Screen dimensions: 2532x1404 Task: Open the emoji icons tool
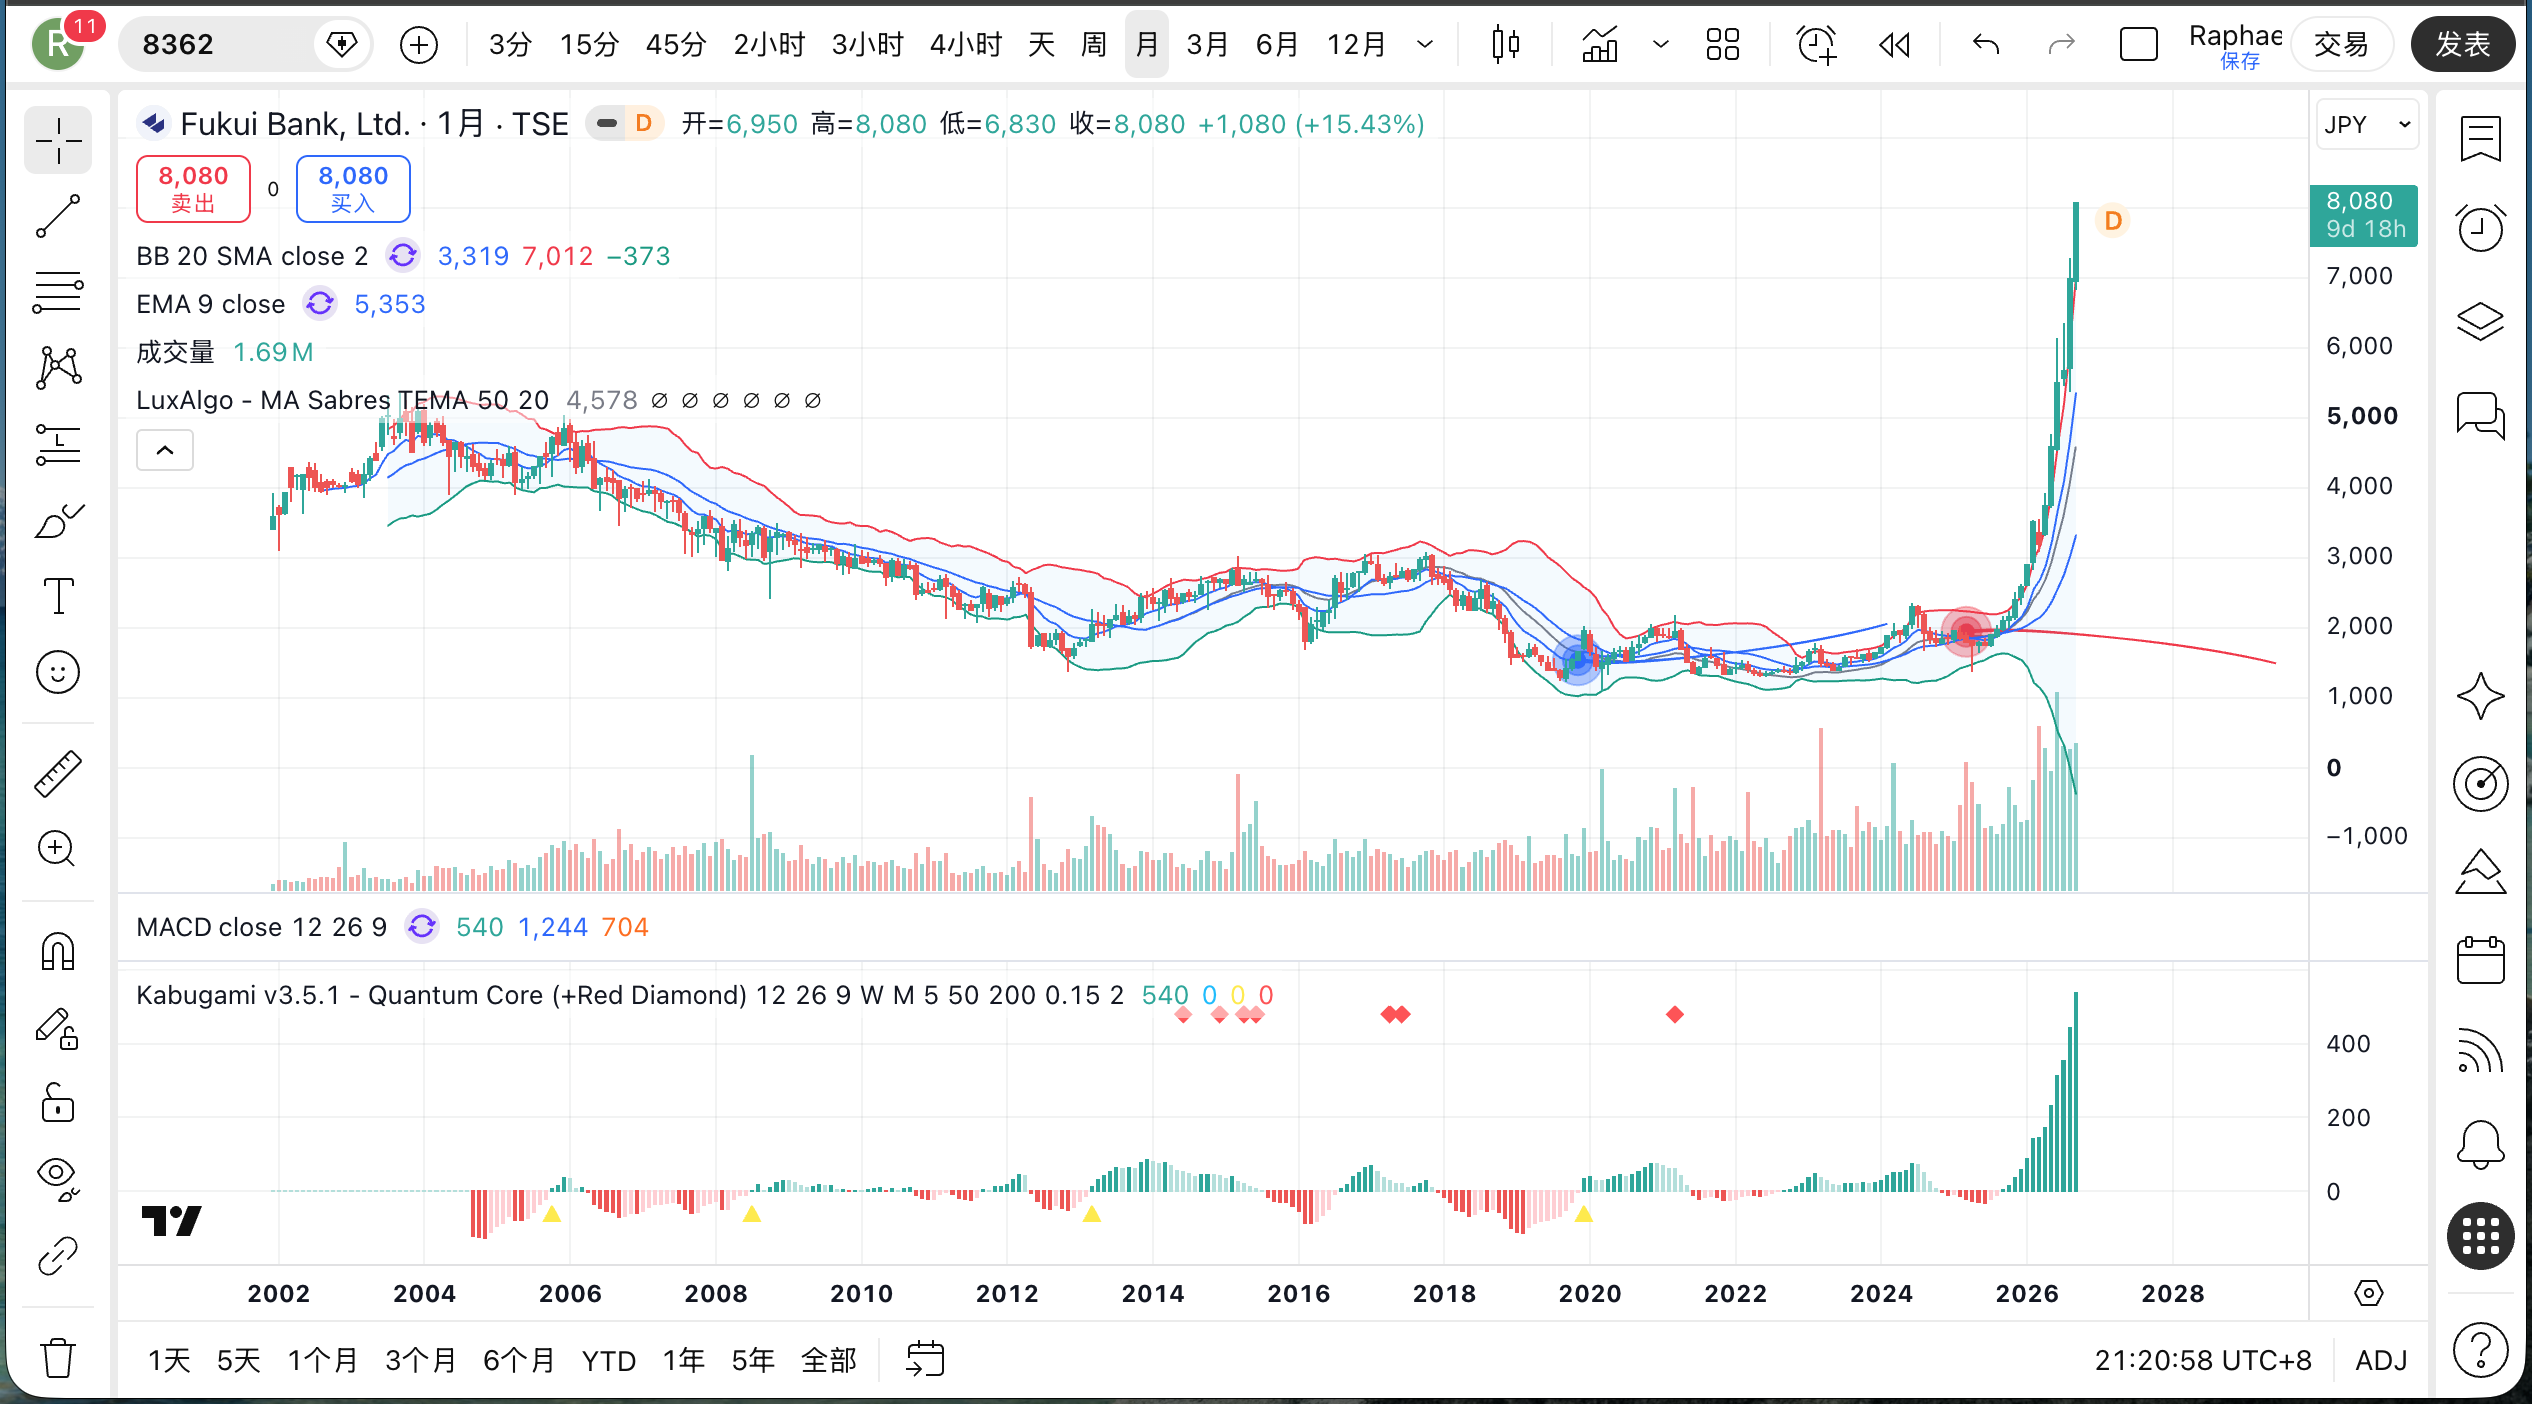[58, 672]
